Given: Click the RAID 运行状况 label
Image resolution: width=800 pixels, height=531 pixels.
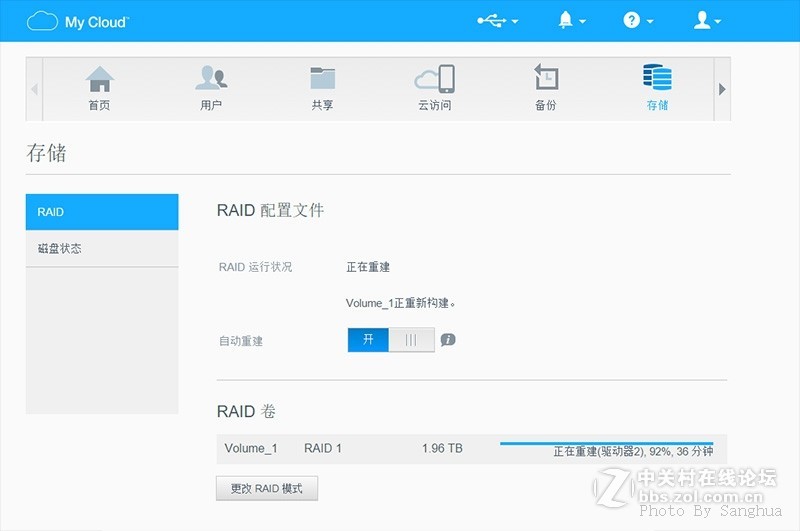Looking at the screenshot, I should click(255, 267).
